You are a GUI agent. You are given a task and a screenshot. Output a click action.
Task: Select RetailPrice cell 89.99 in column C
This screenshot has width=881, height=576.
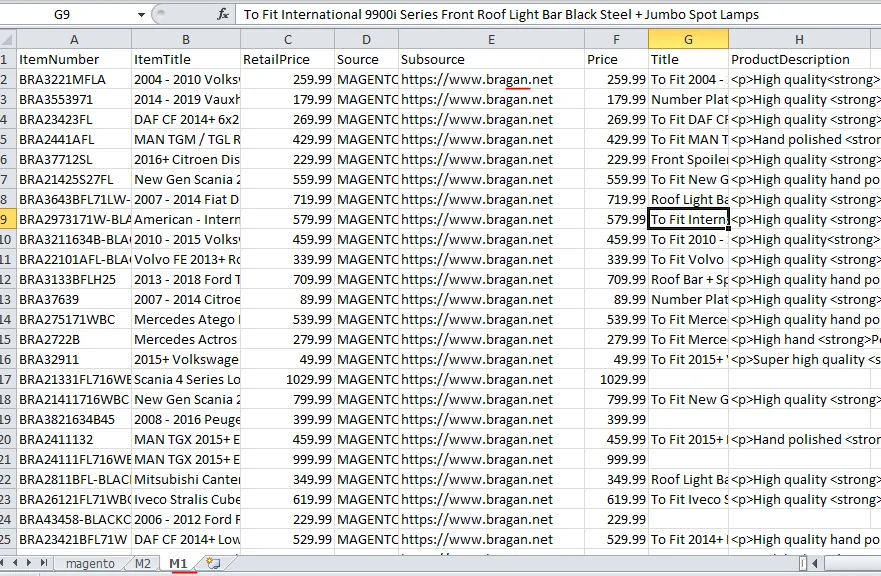point(288,300)
